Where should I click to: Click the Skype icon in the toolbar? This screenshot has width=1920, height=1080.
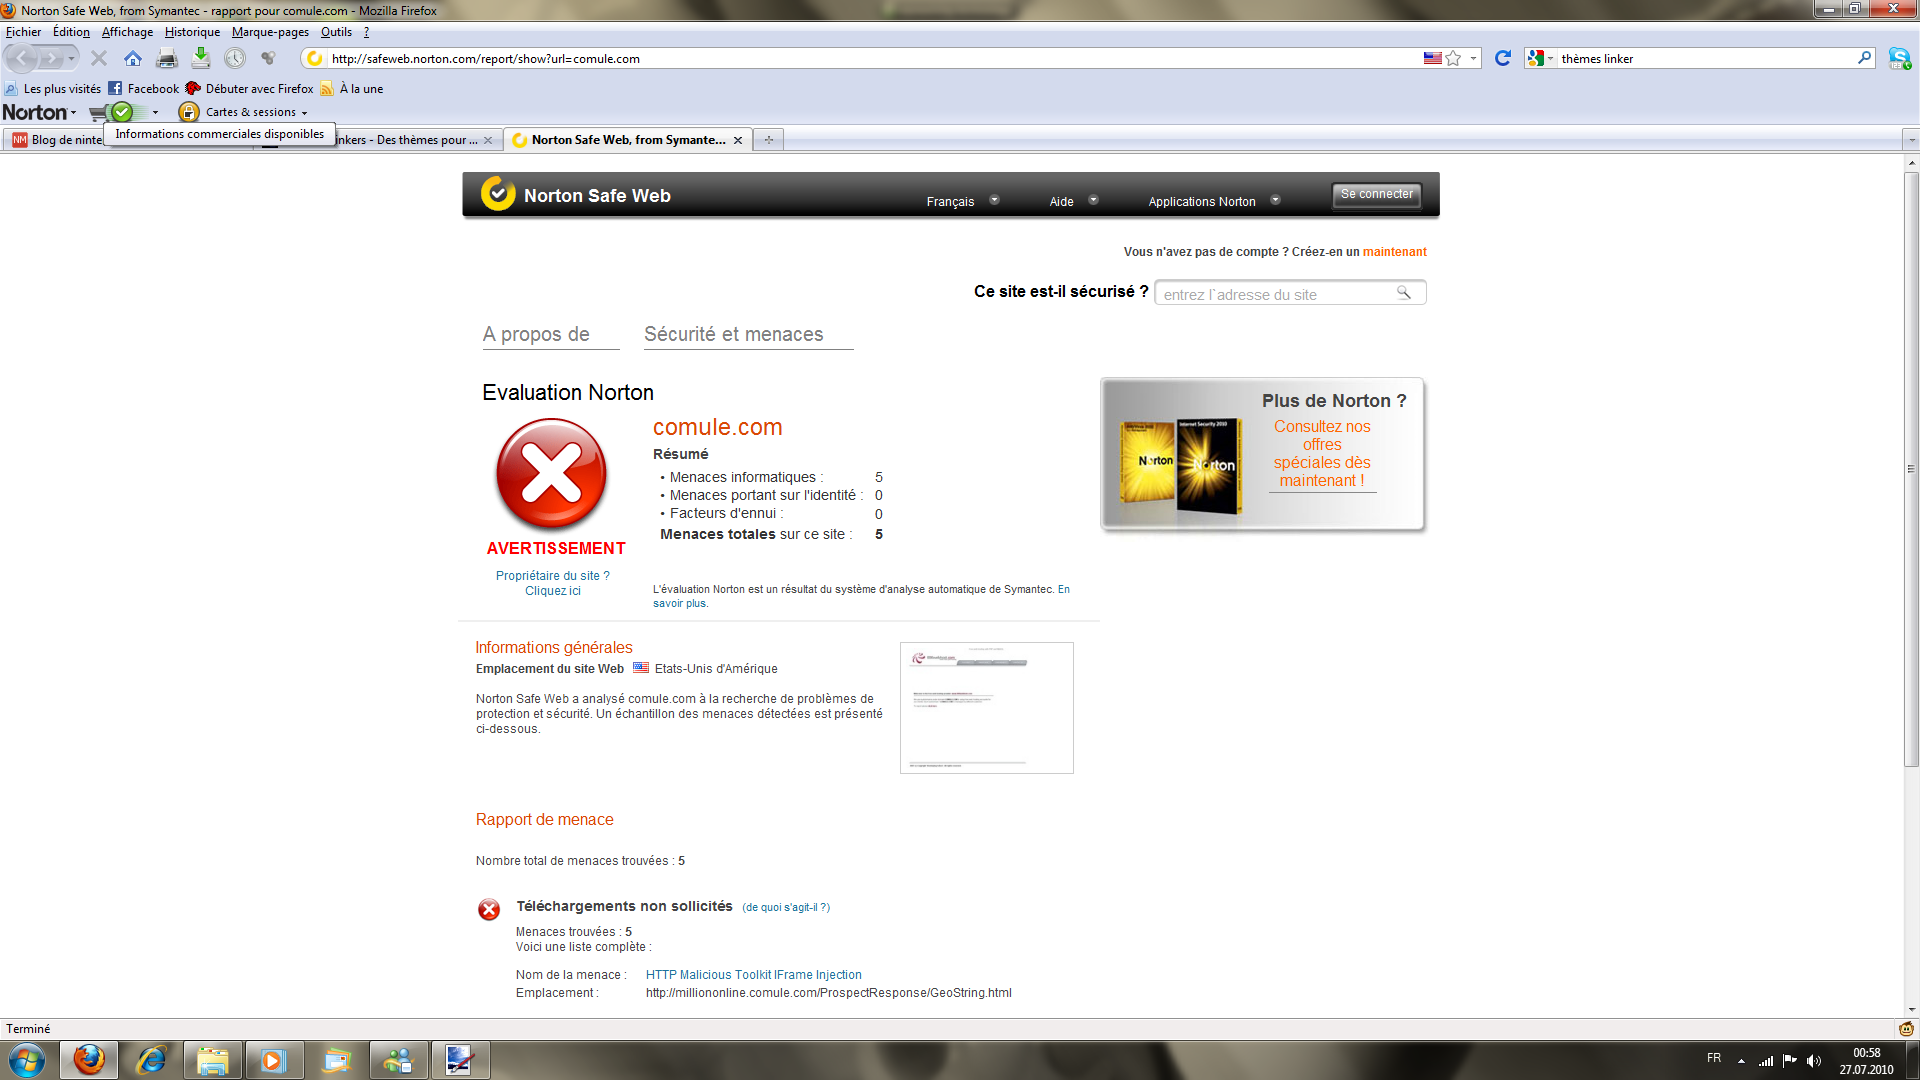click(1899, 59)
